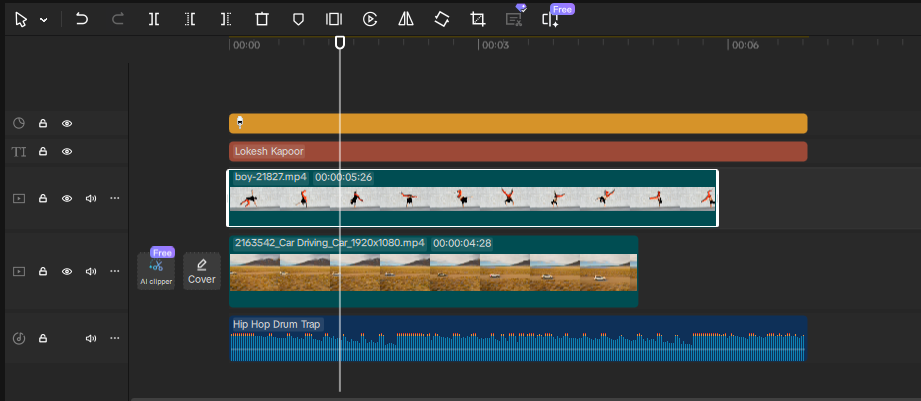Screen dimensions: 921x401
Task: Hide the text track with eye icon
Action: tap(67, 152)
